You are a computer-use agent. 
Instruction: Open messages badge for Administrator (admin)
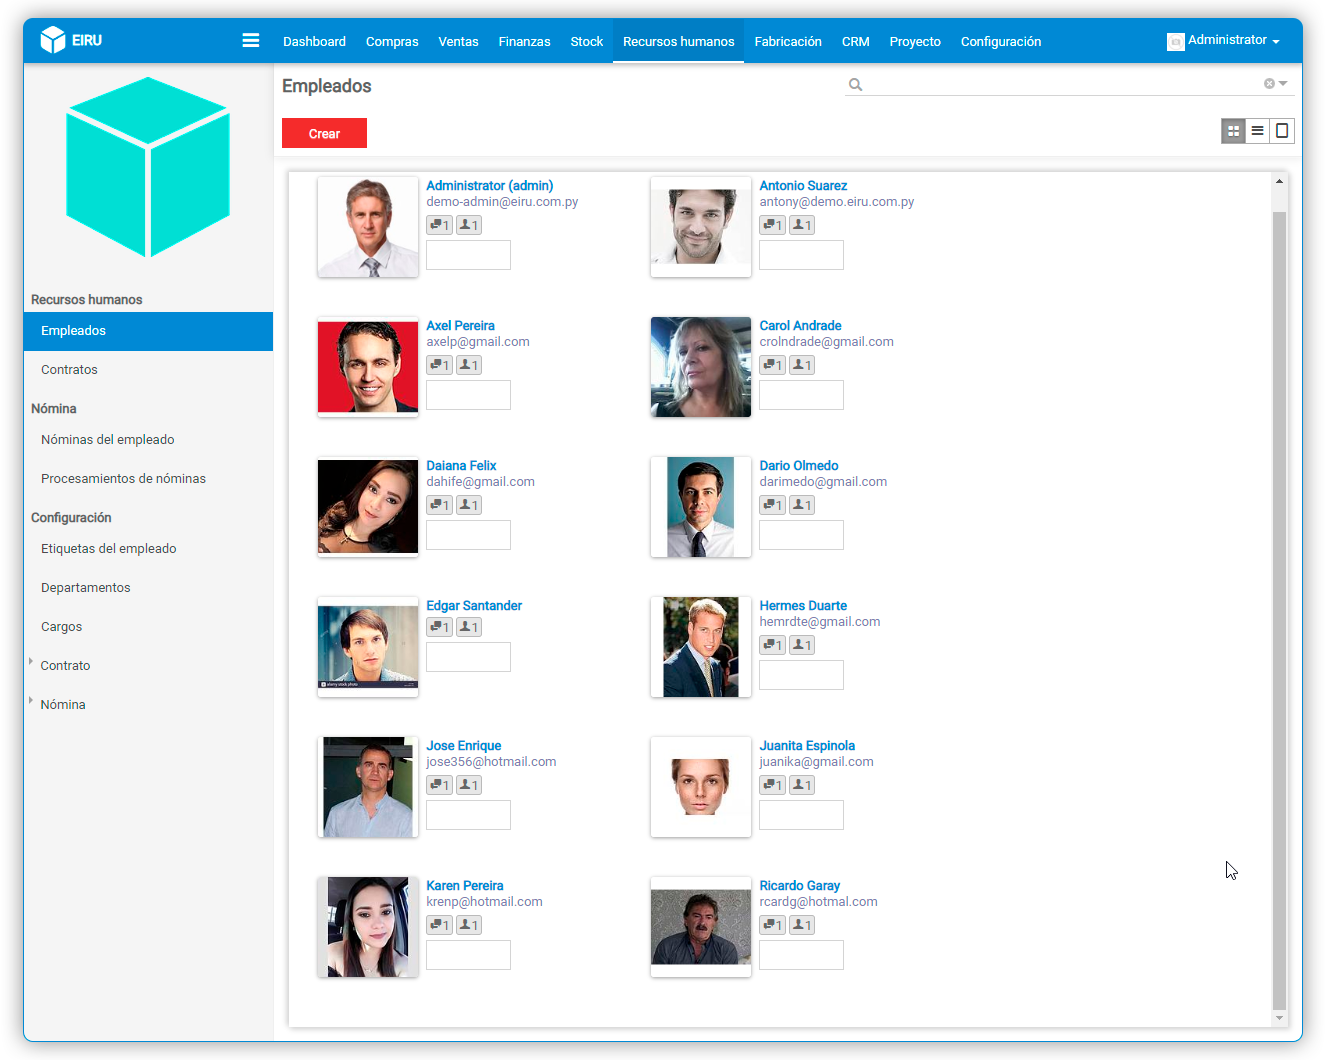click(x=439, y=225)
